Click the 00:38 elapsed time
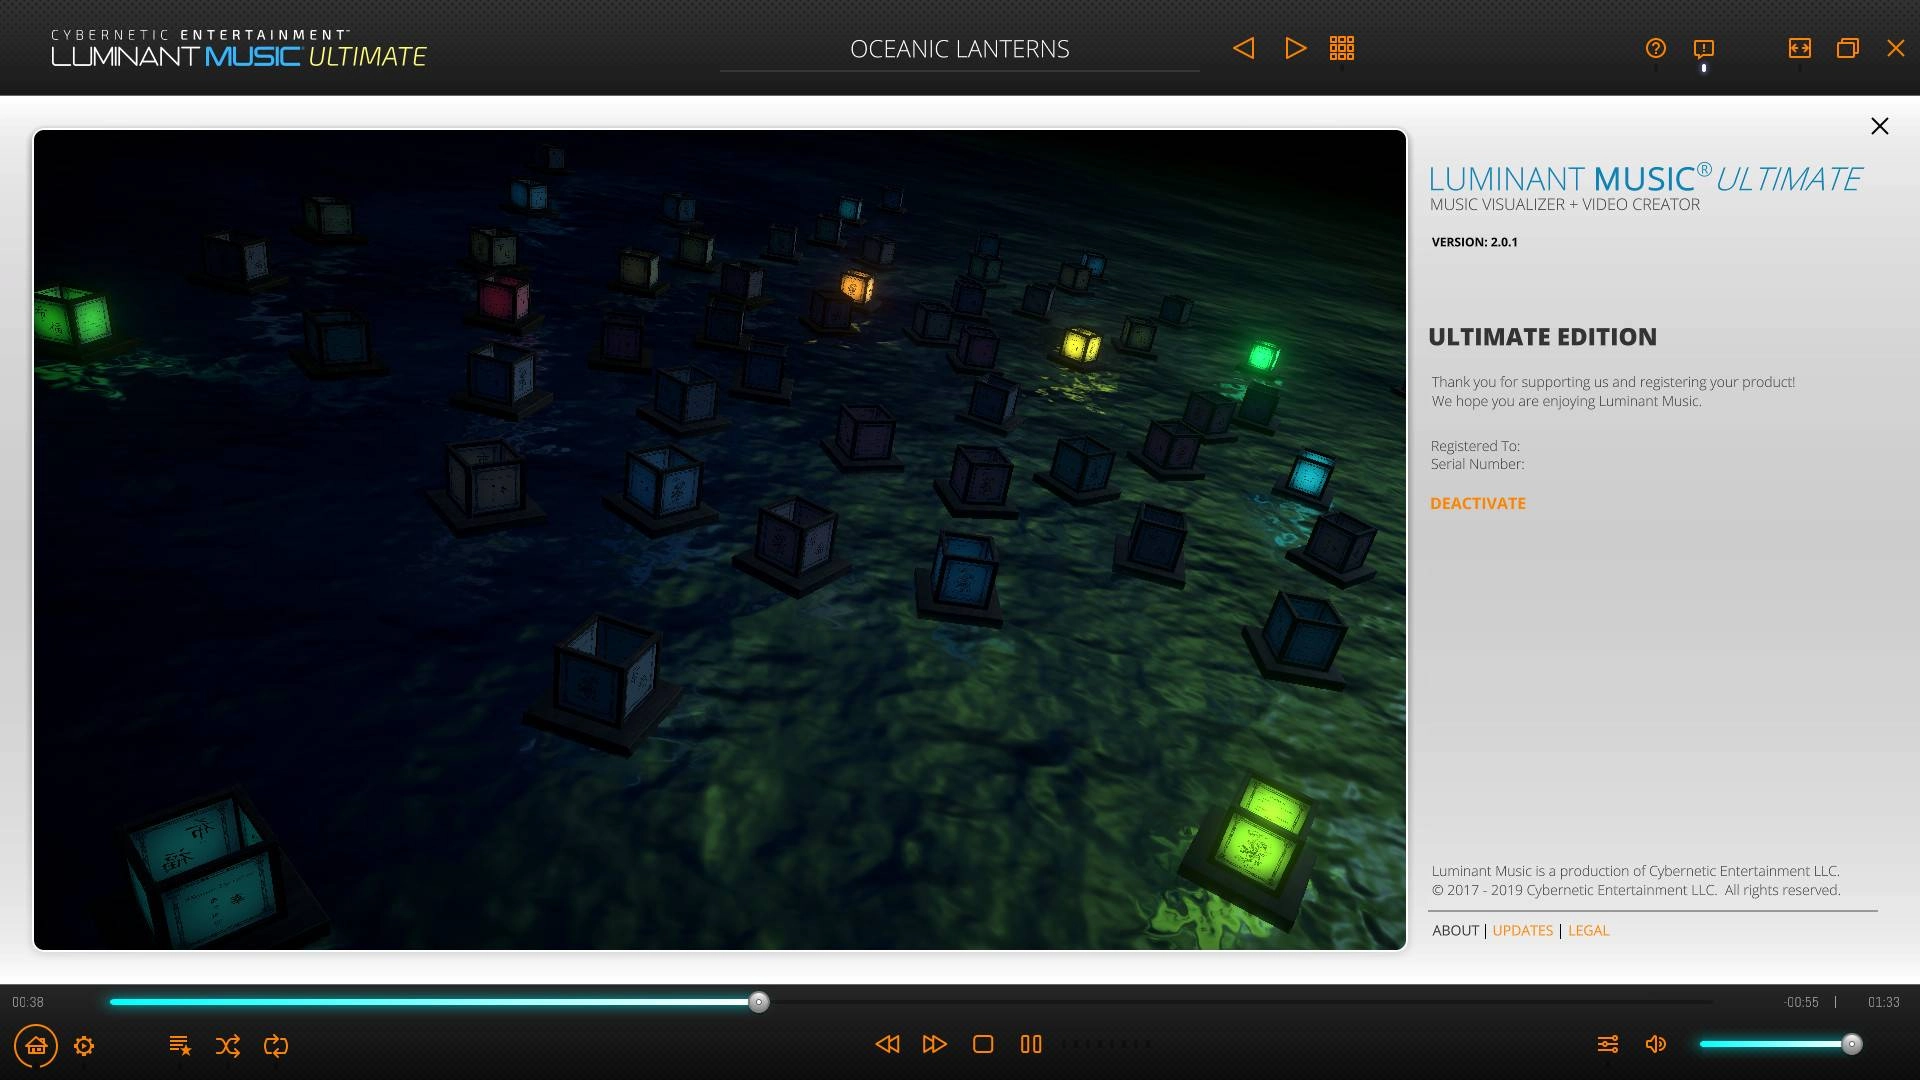This screenshot has width=1920, height=1080. tap(28, 1002)
